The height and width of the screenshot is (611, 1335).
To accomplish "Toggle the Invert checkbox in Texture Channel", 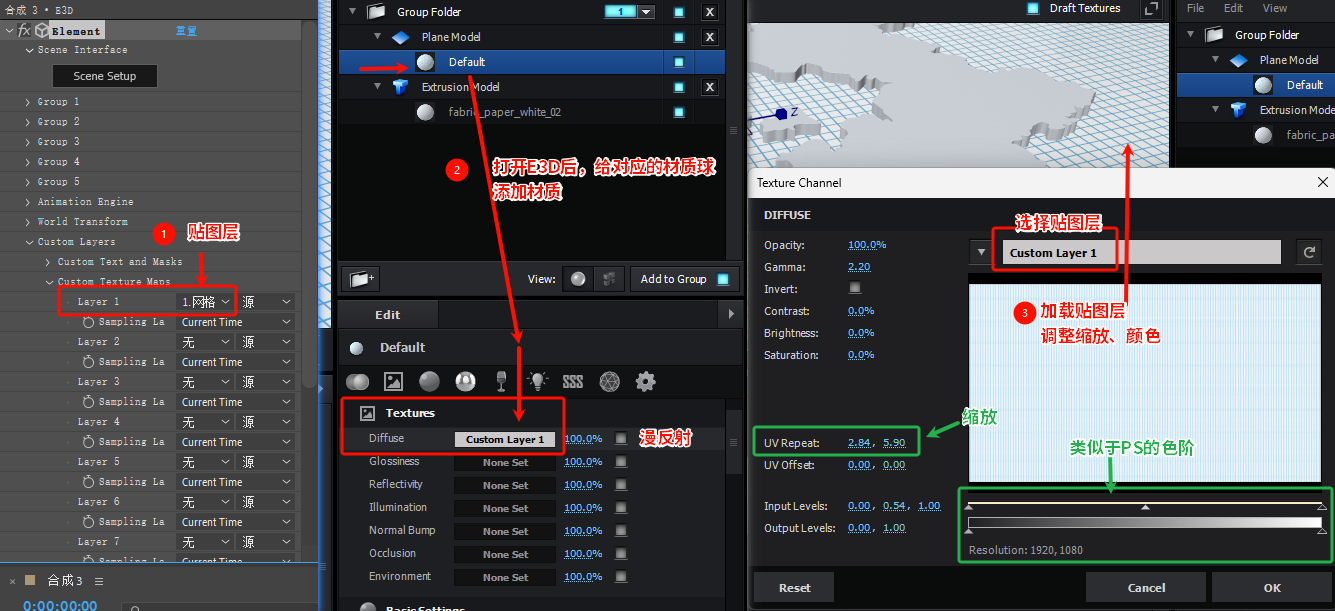I will point(854,288).
